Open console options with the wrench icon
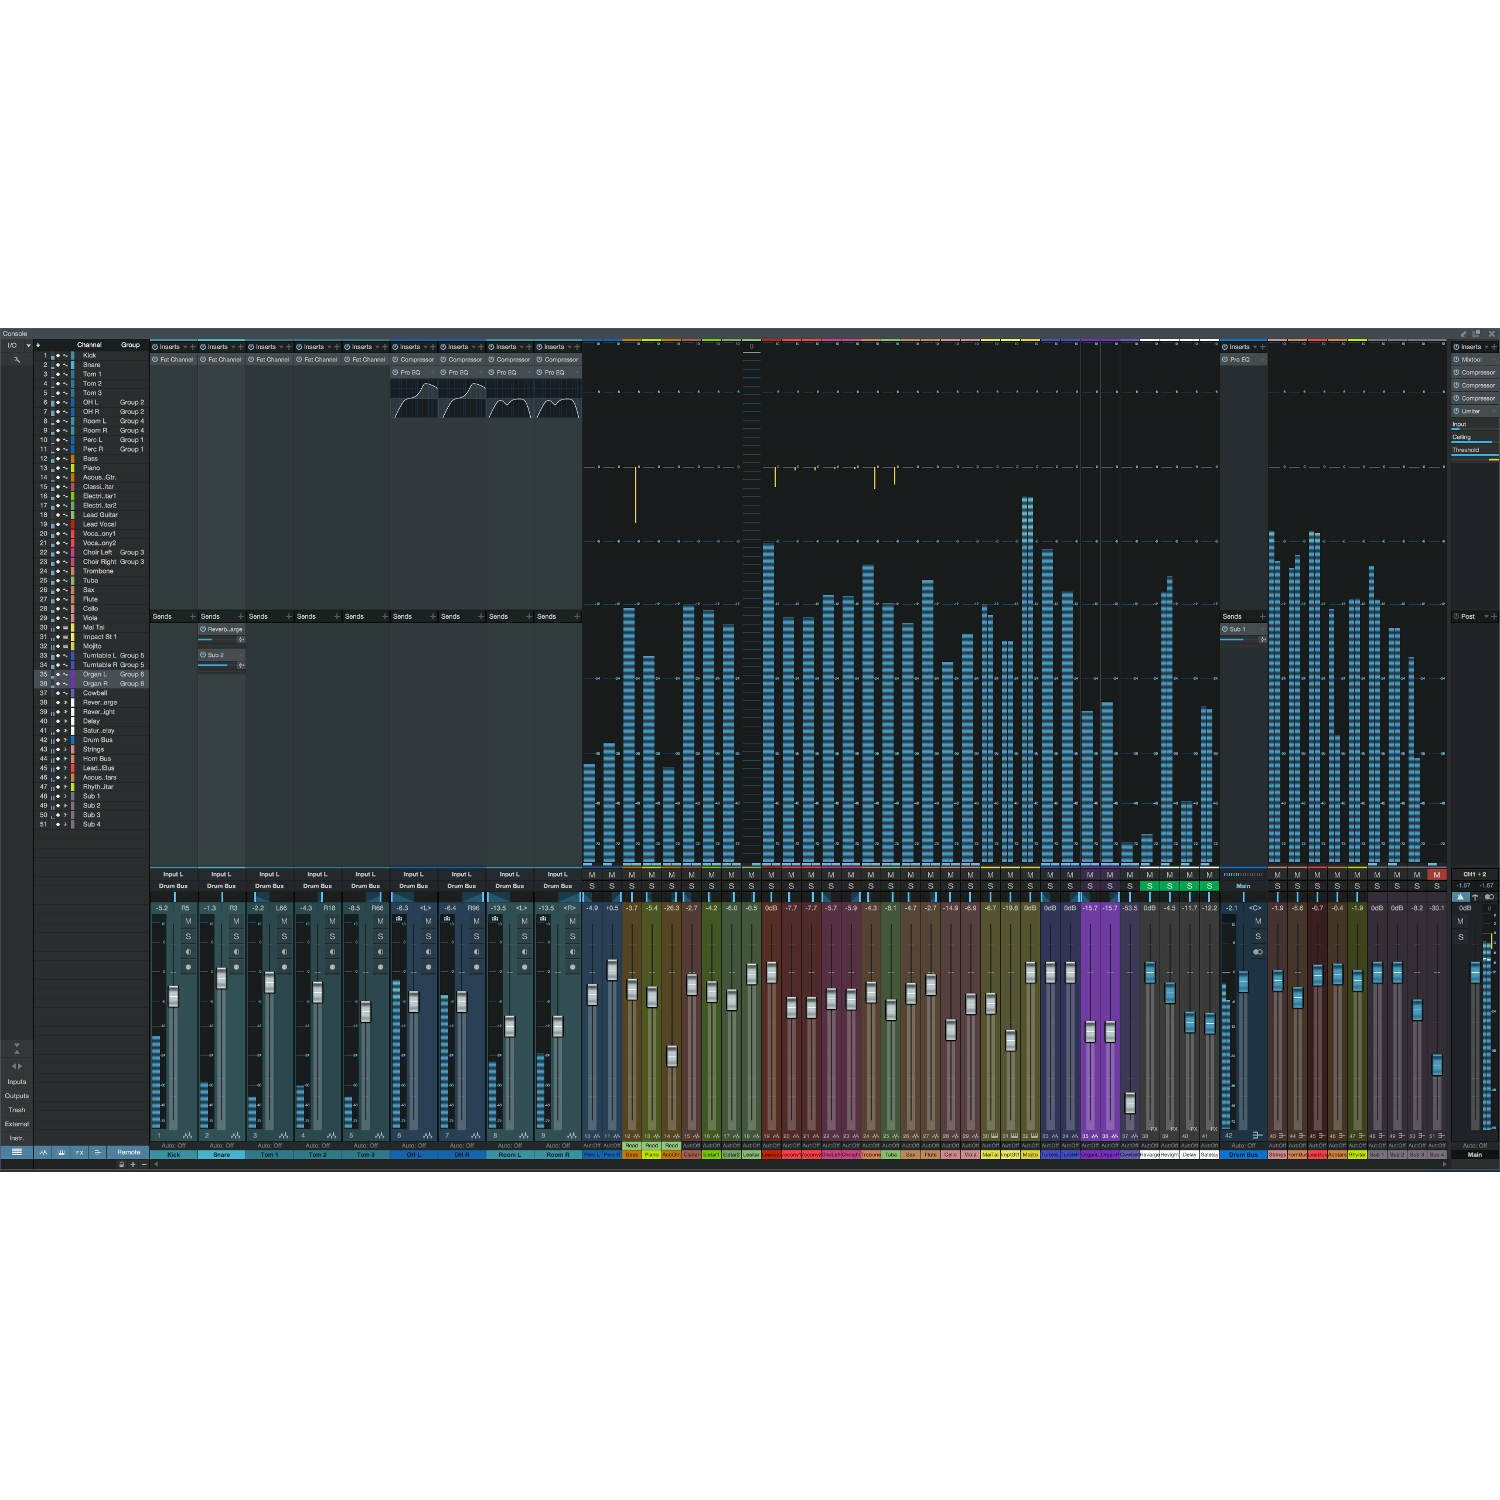 coord(16,359)
